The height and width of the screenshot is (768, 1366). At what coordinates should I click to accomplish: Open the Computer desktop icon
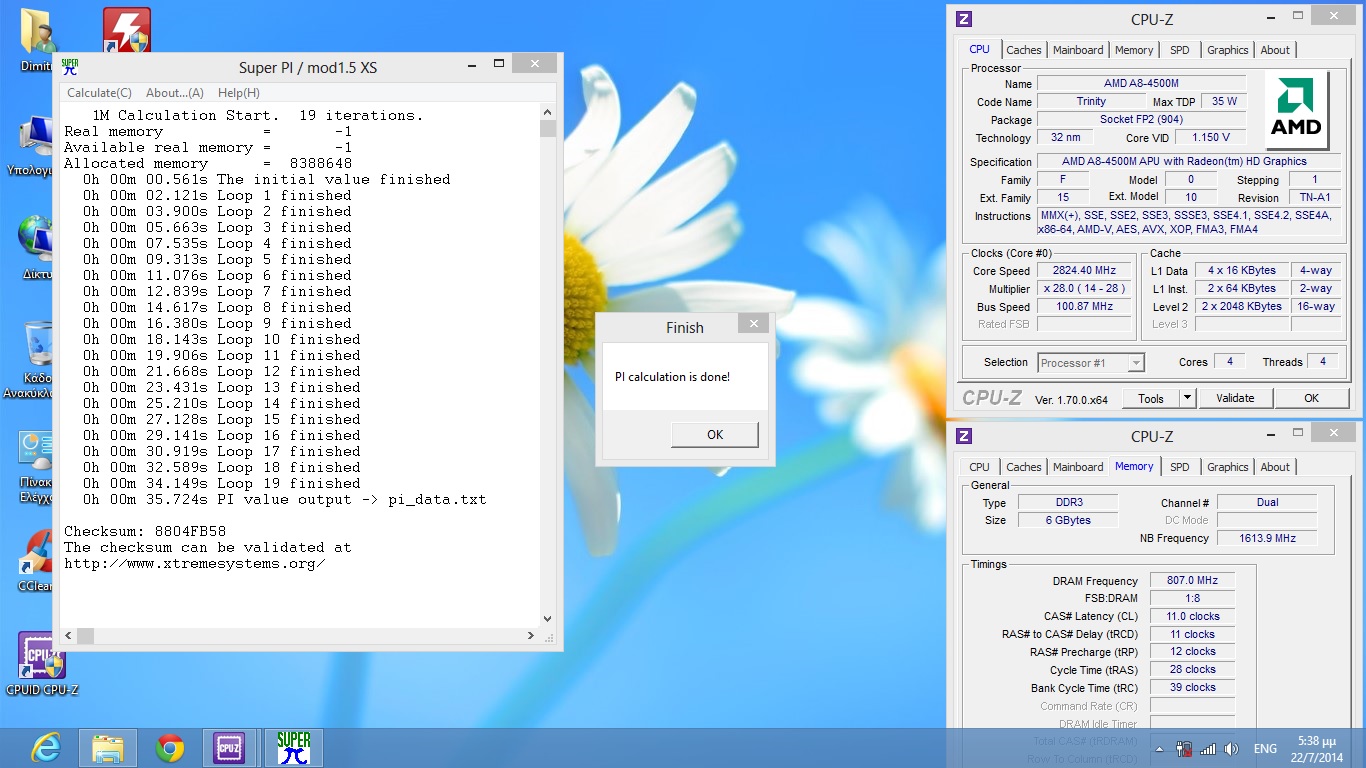click(36, 145)
